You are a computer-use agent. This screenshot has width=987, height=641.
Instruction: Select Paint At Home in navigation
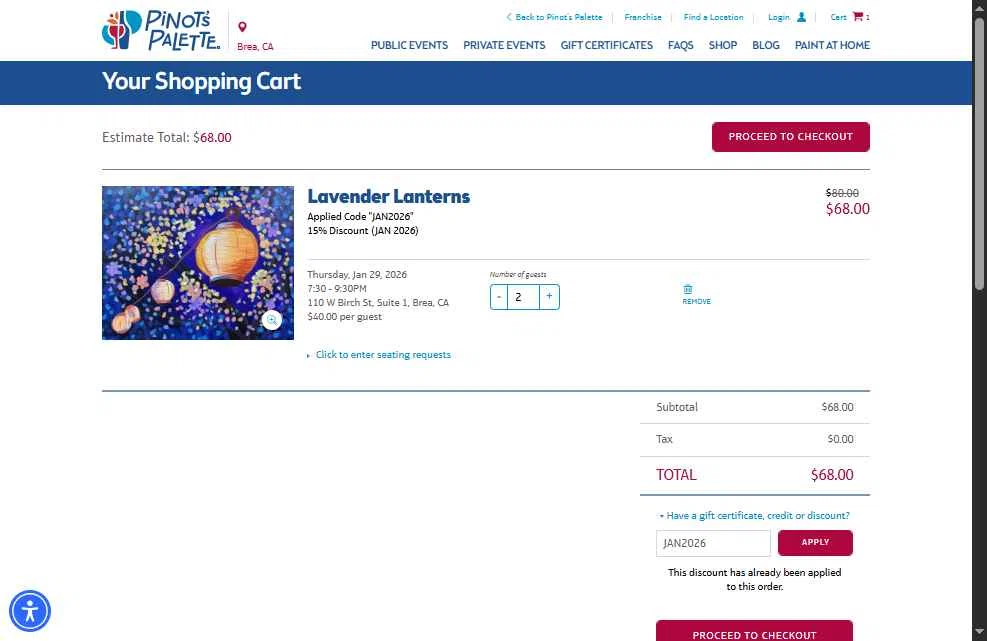(832, 45)
